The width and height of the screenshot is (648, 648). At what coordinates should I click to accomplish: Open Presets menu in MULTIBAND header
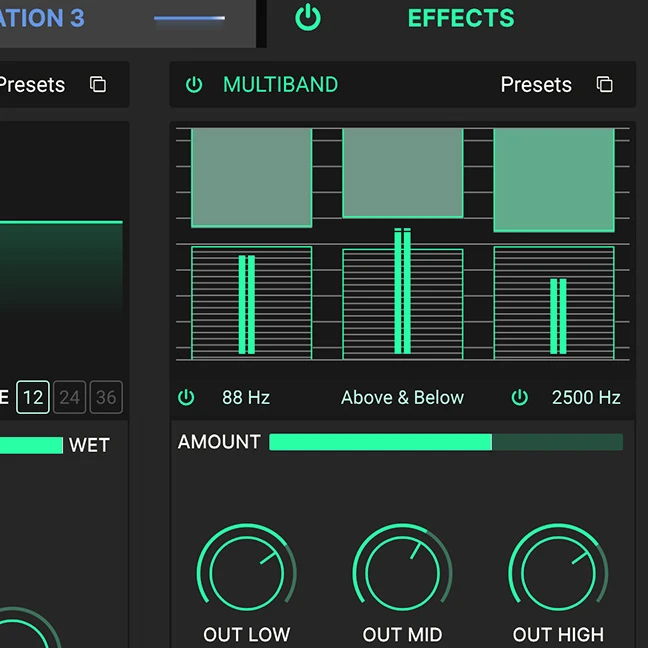pos(536,85)
